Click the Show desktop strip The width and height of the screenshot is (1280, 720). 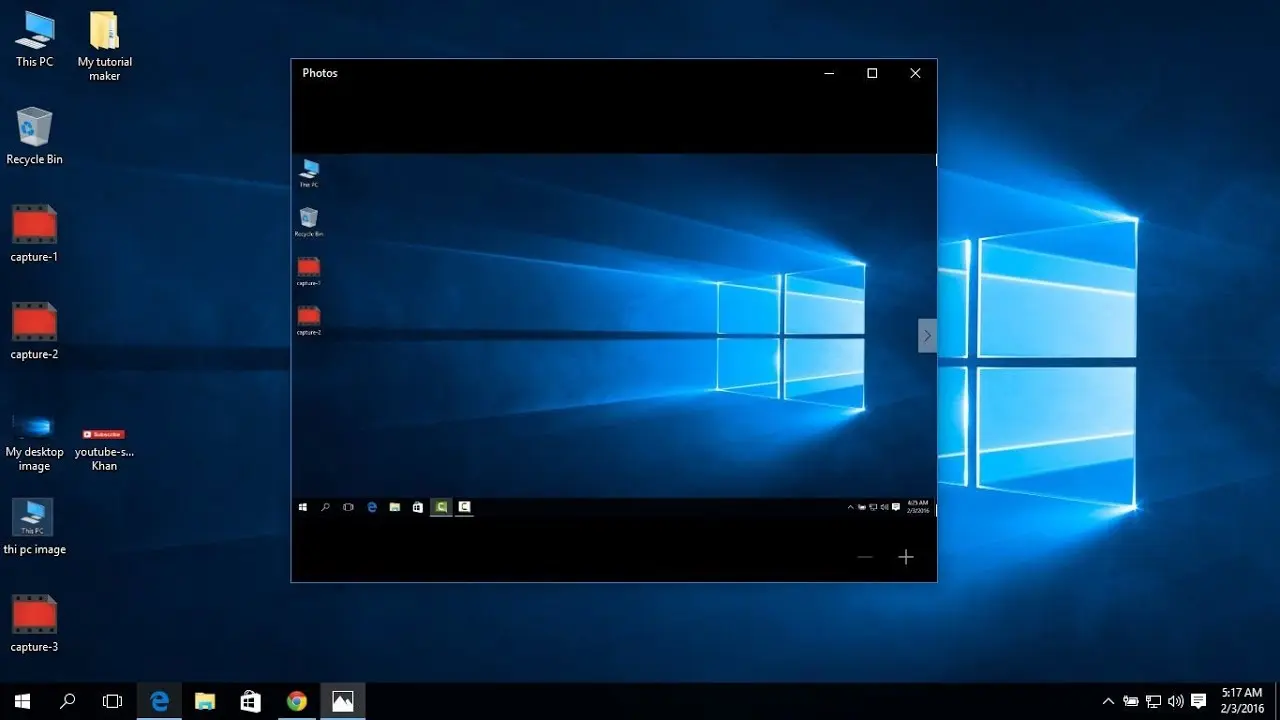click(1277, 701)
